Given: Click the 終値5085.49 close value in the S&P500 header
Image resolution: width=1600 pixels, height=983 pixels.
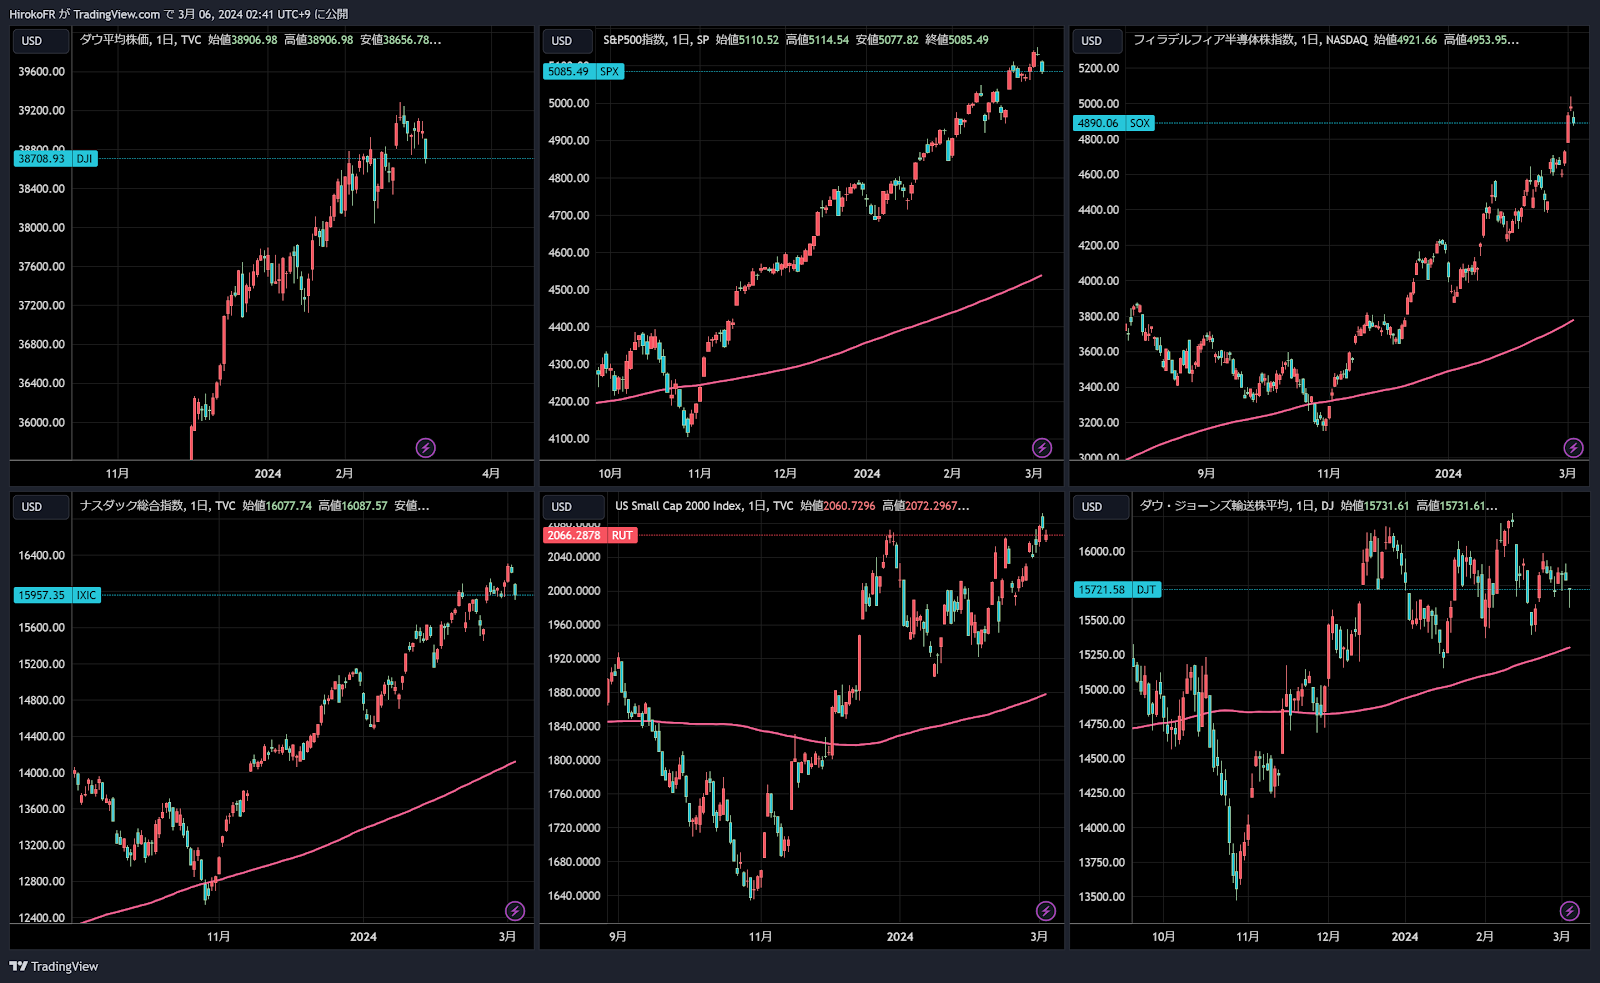Looking at the screenshot, I should coord(957,40).
